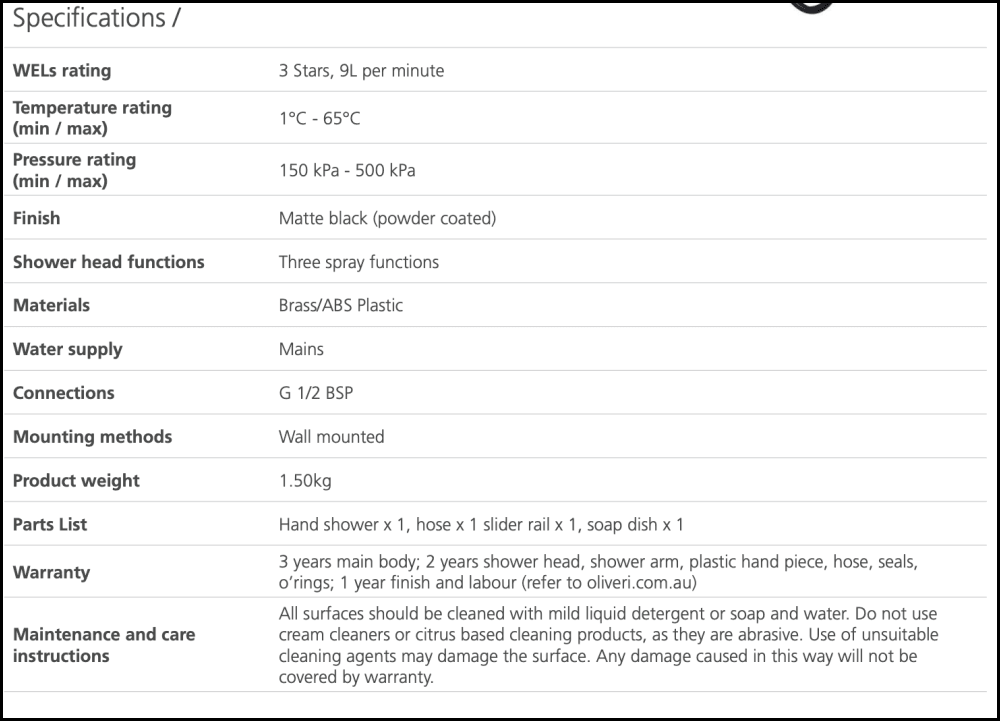
Task: Click the "Pressure rating (min / max)" label
Action: click(74, 170)
